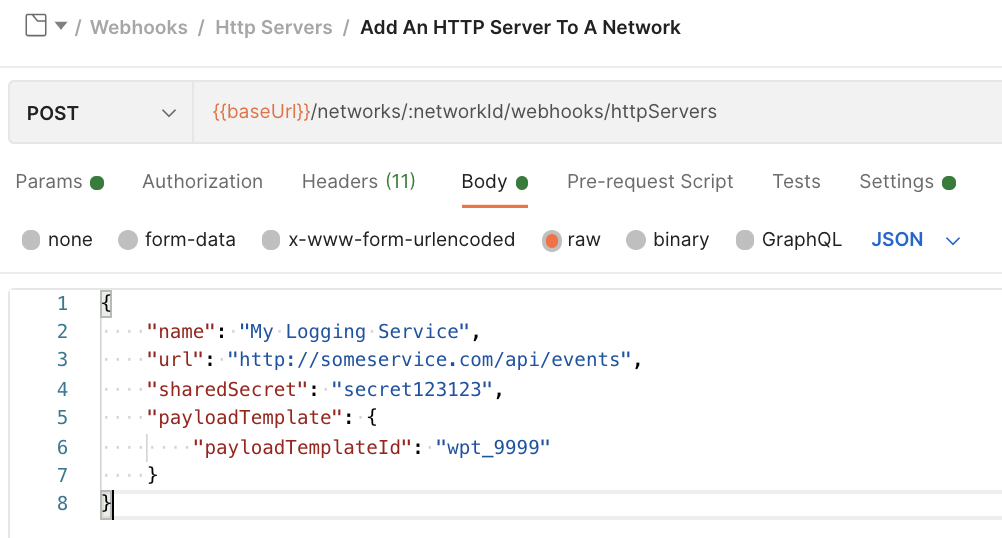Open the Settings tab
This screenshot has width=1002, height=538.
907,182
